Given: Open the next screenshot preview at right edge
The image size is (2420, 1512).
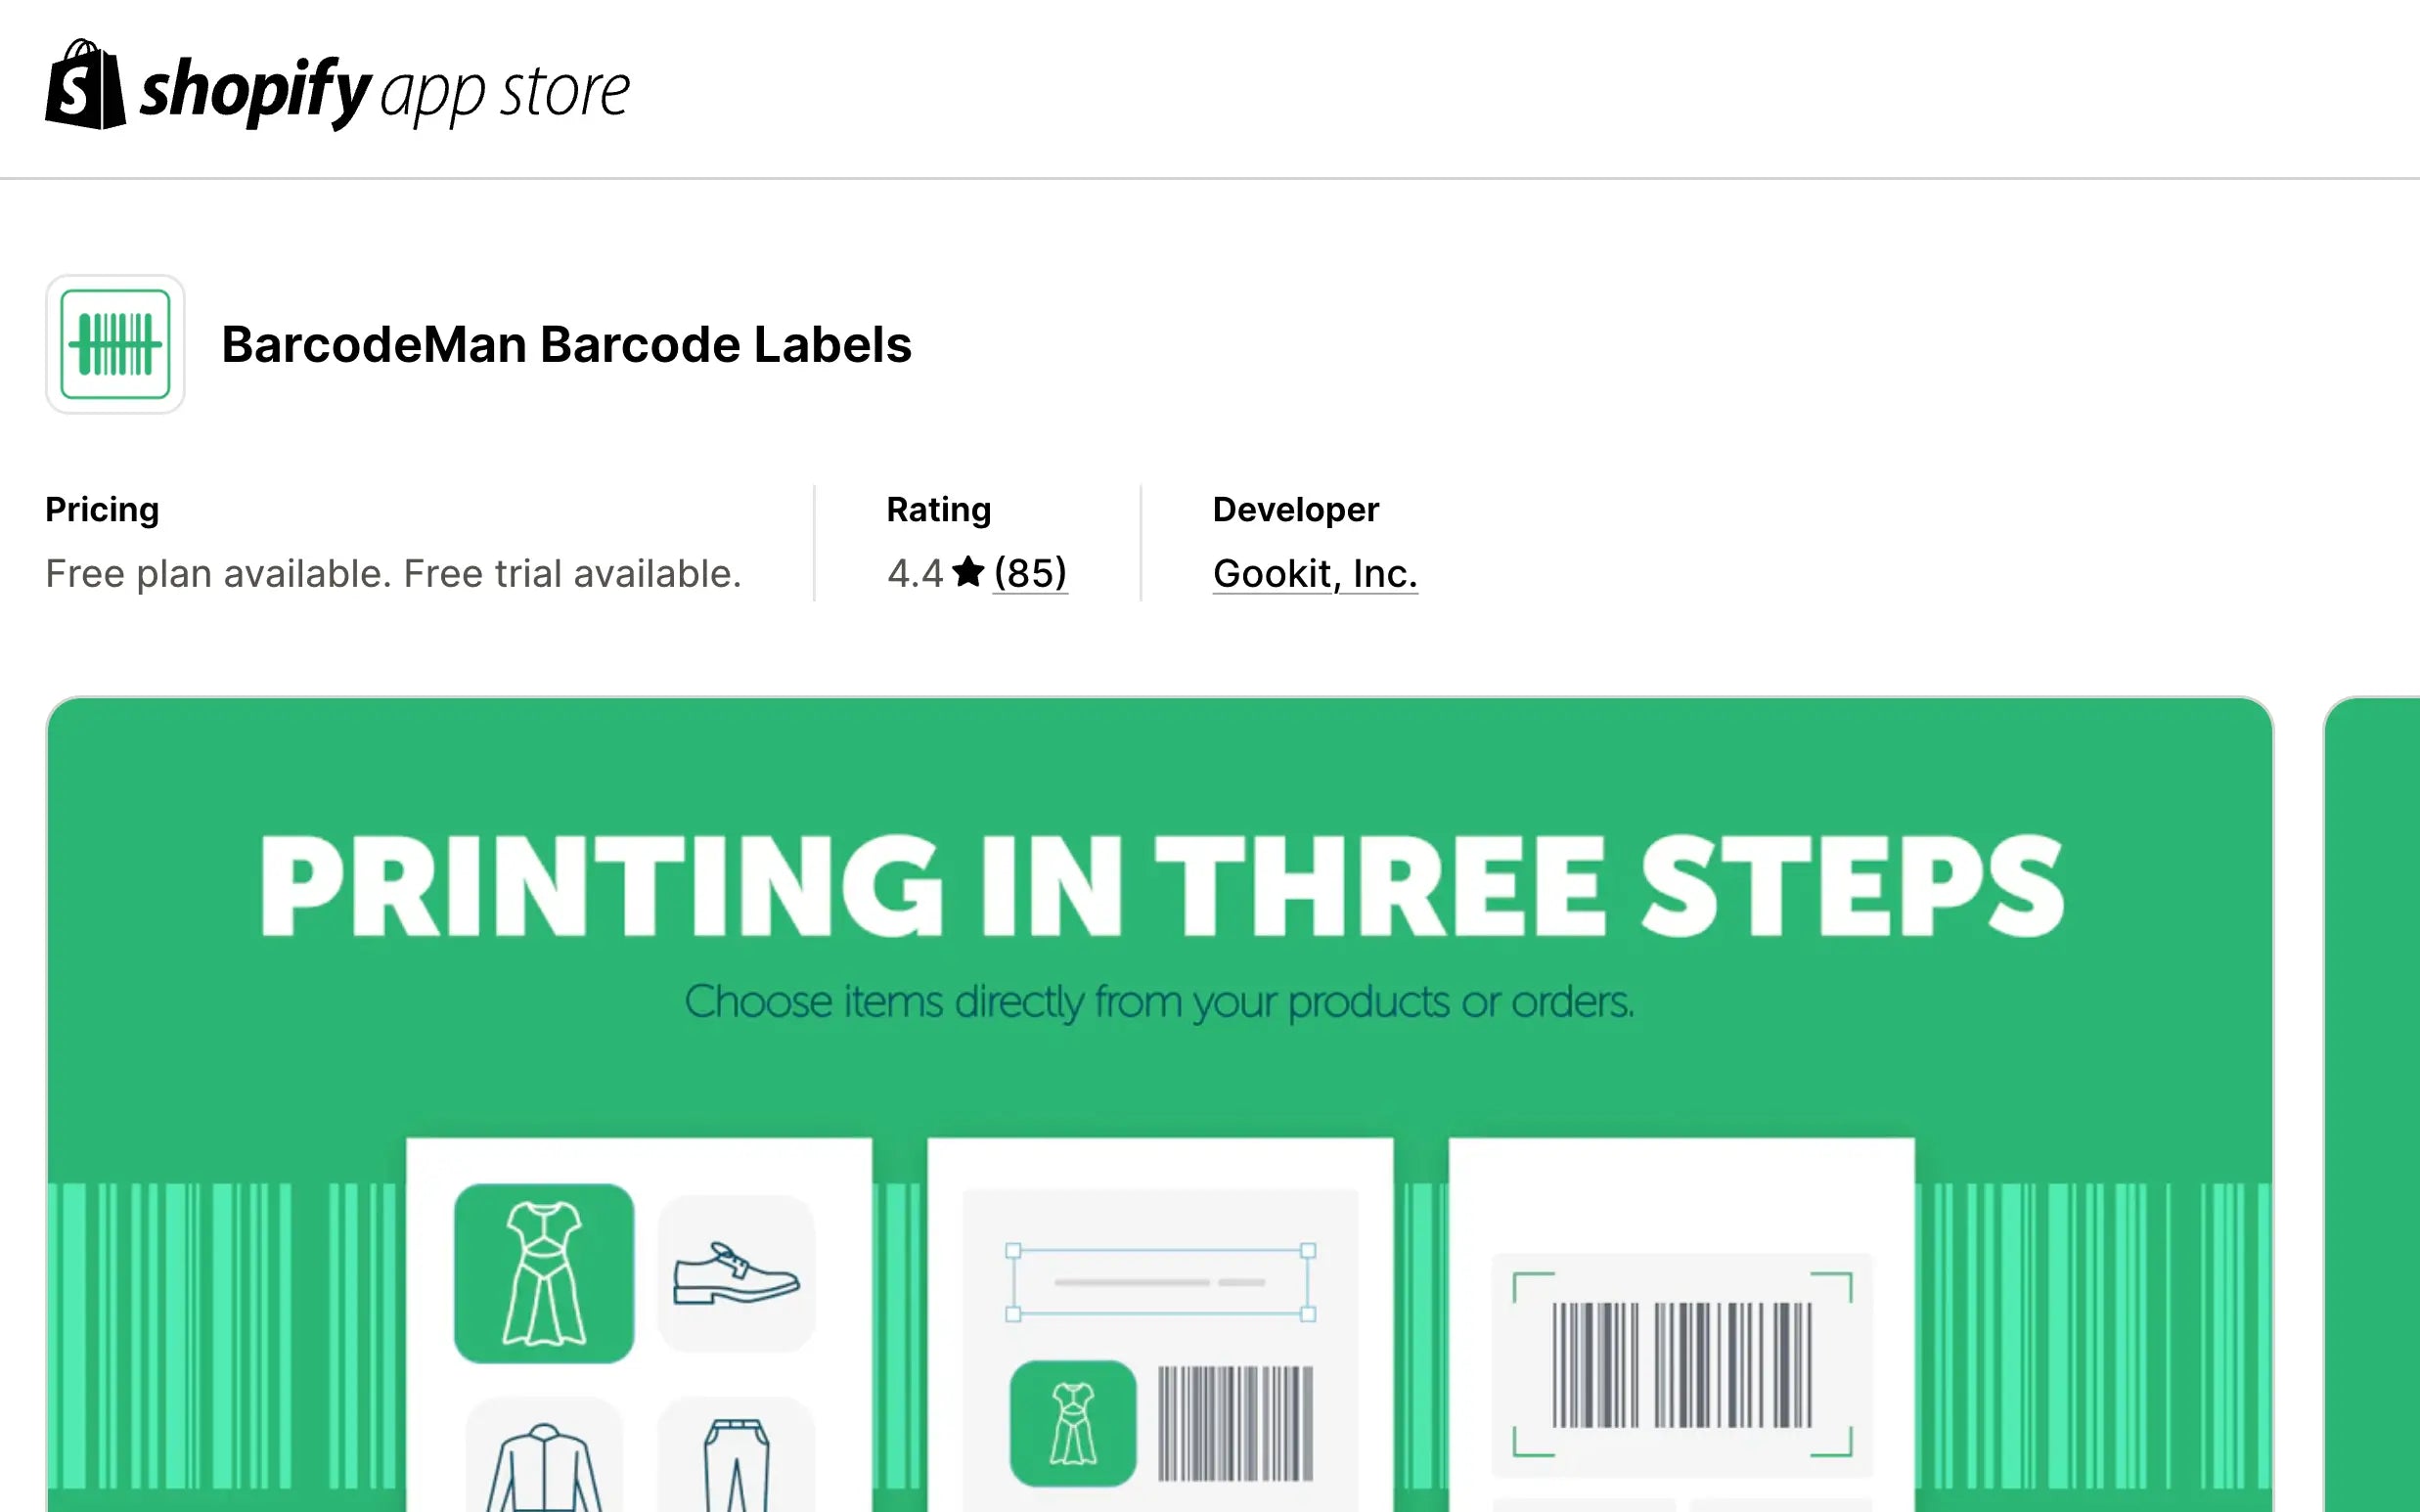Looking at the screenshot, I should tap(2372, 1100).
